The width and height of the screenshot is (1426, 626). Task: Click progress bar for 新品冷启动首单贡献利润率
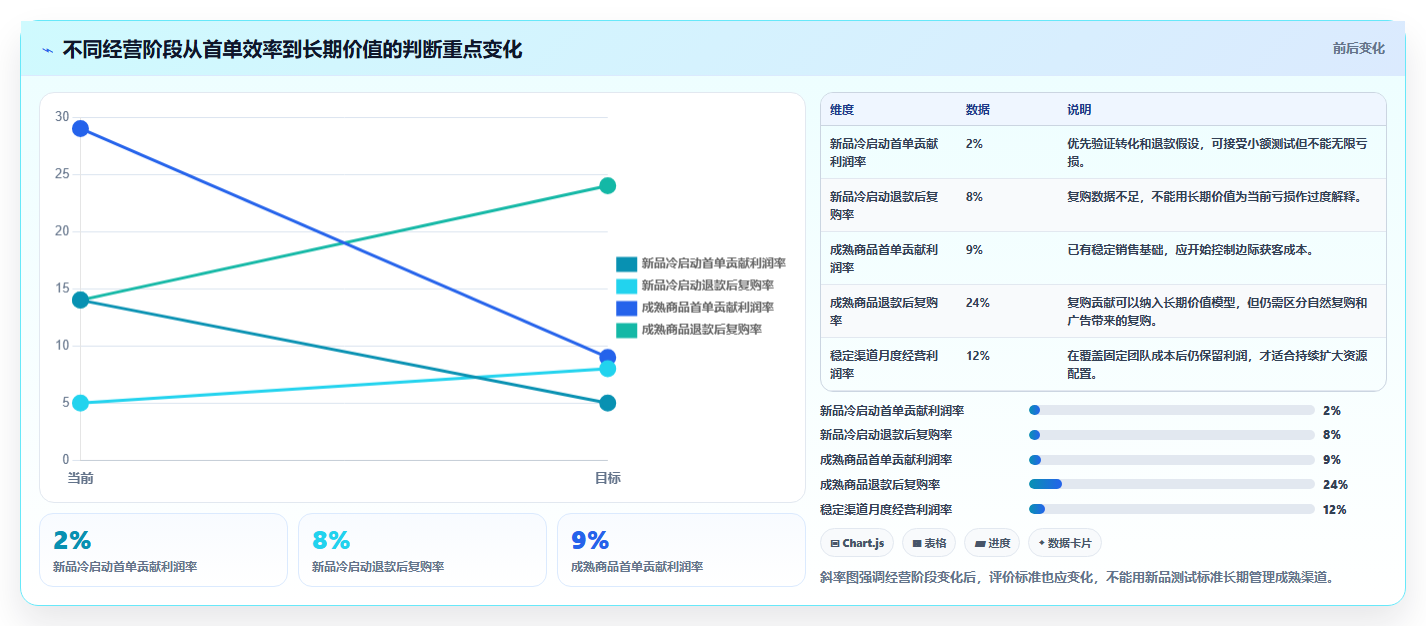tap(1171, 410)
